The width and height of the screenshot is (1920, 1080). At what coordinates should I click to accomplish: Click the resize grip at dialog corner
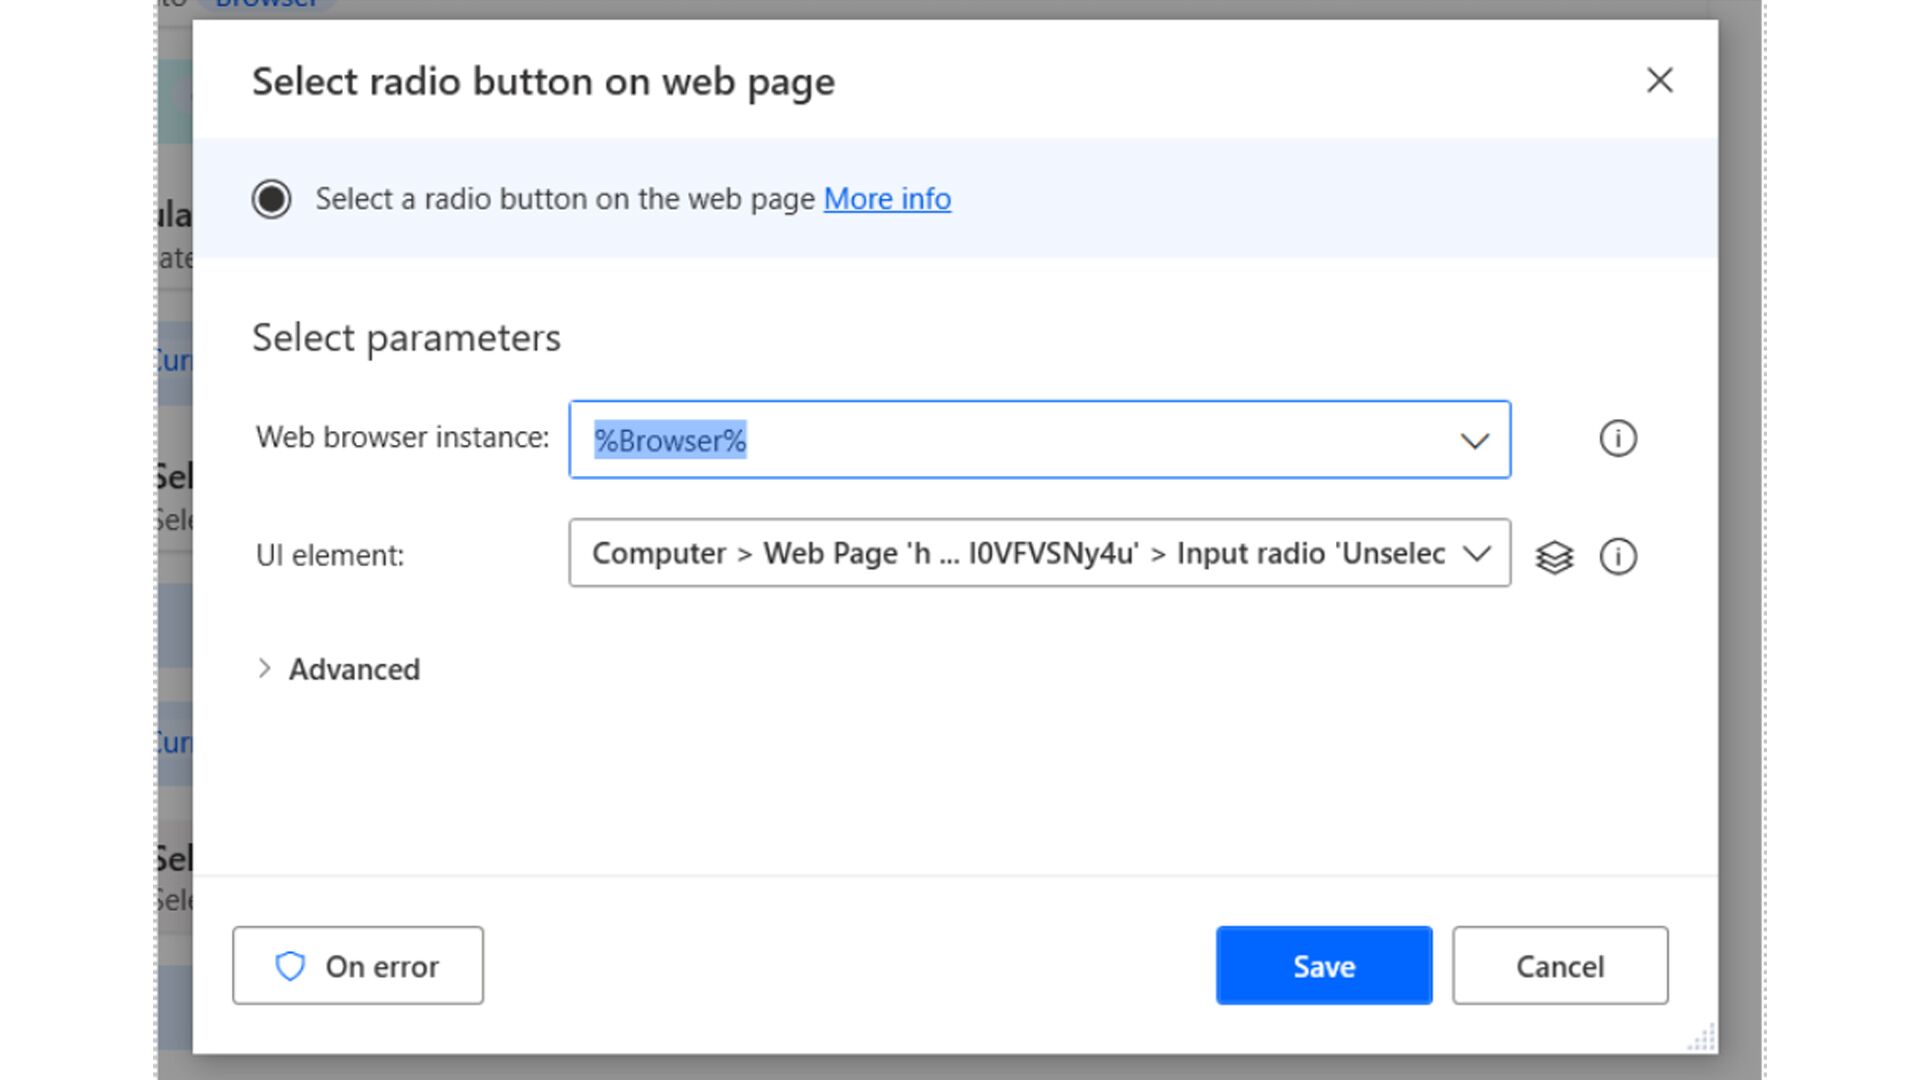point(1701,1038)
